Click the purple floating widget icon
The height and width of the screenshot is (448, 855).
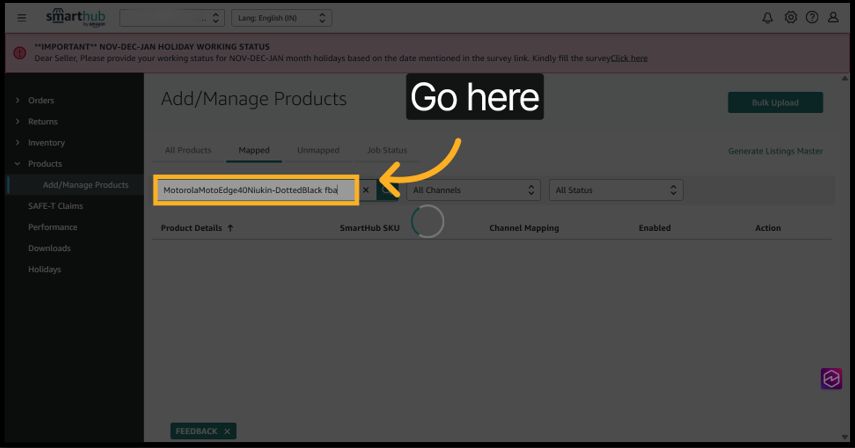tap(832, 379)
